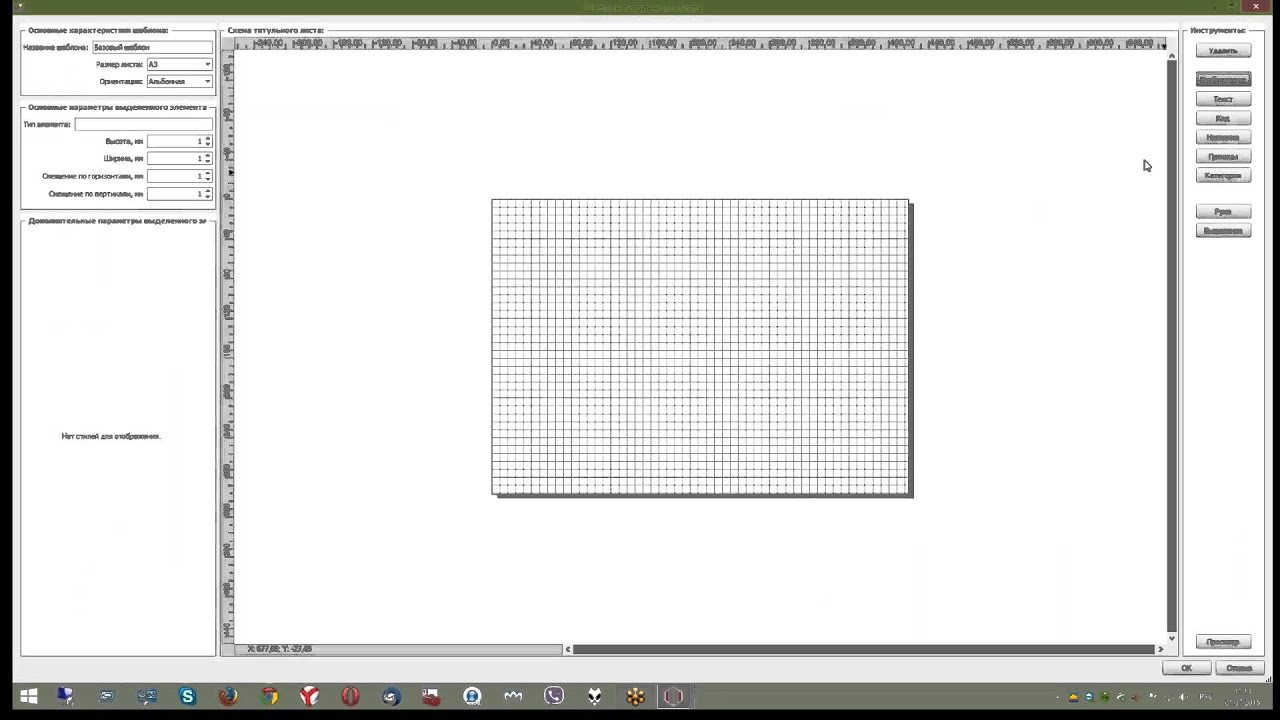Open the Ориентация Альбомная dropdown

pyautogui.click(x=179, y=81)
